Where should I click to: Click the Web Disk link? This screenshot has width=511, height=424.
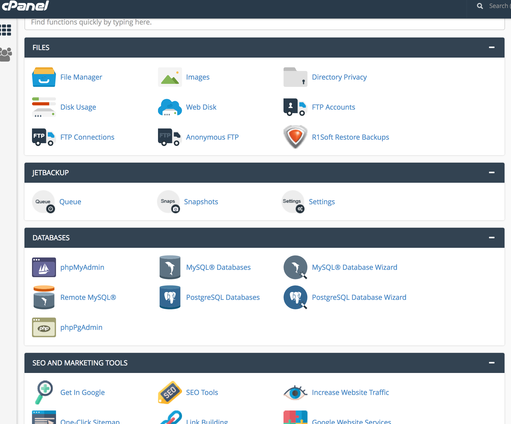(201, 107)
